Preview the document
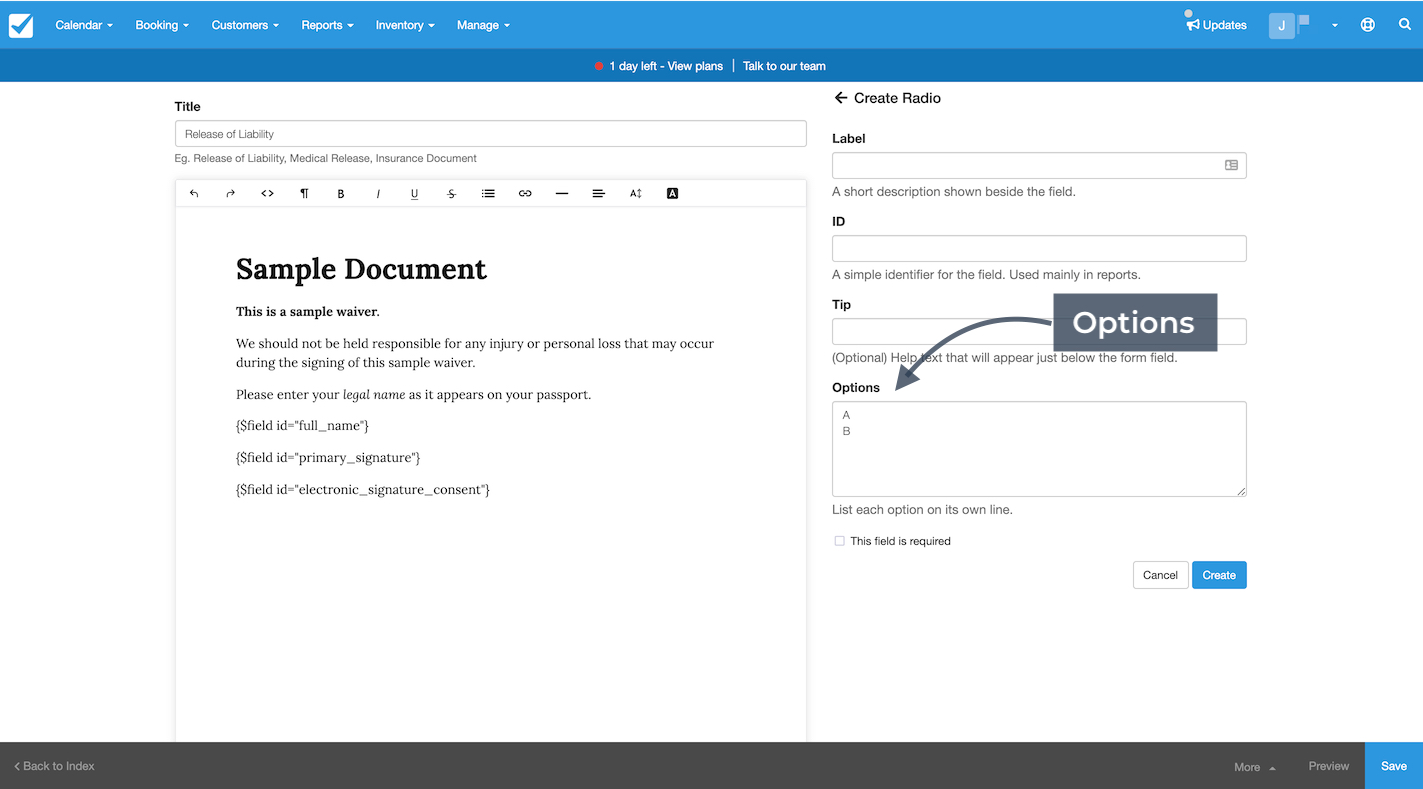The width and height of the screenshot is (1423, 789). tap(1328, 766)
